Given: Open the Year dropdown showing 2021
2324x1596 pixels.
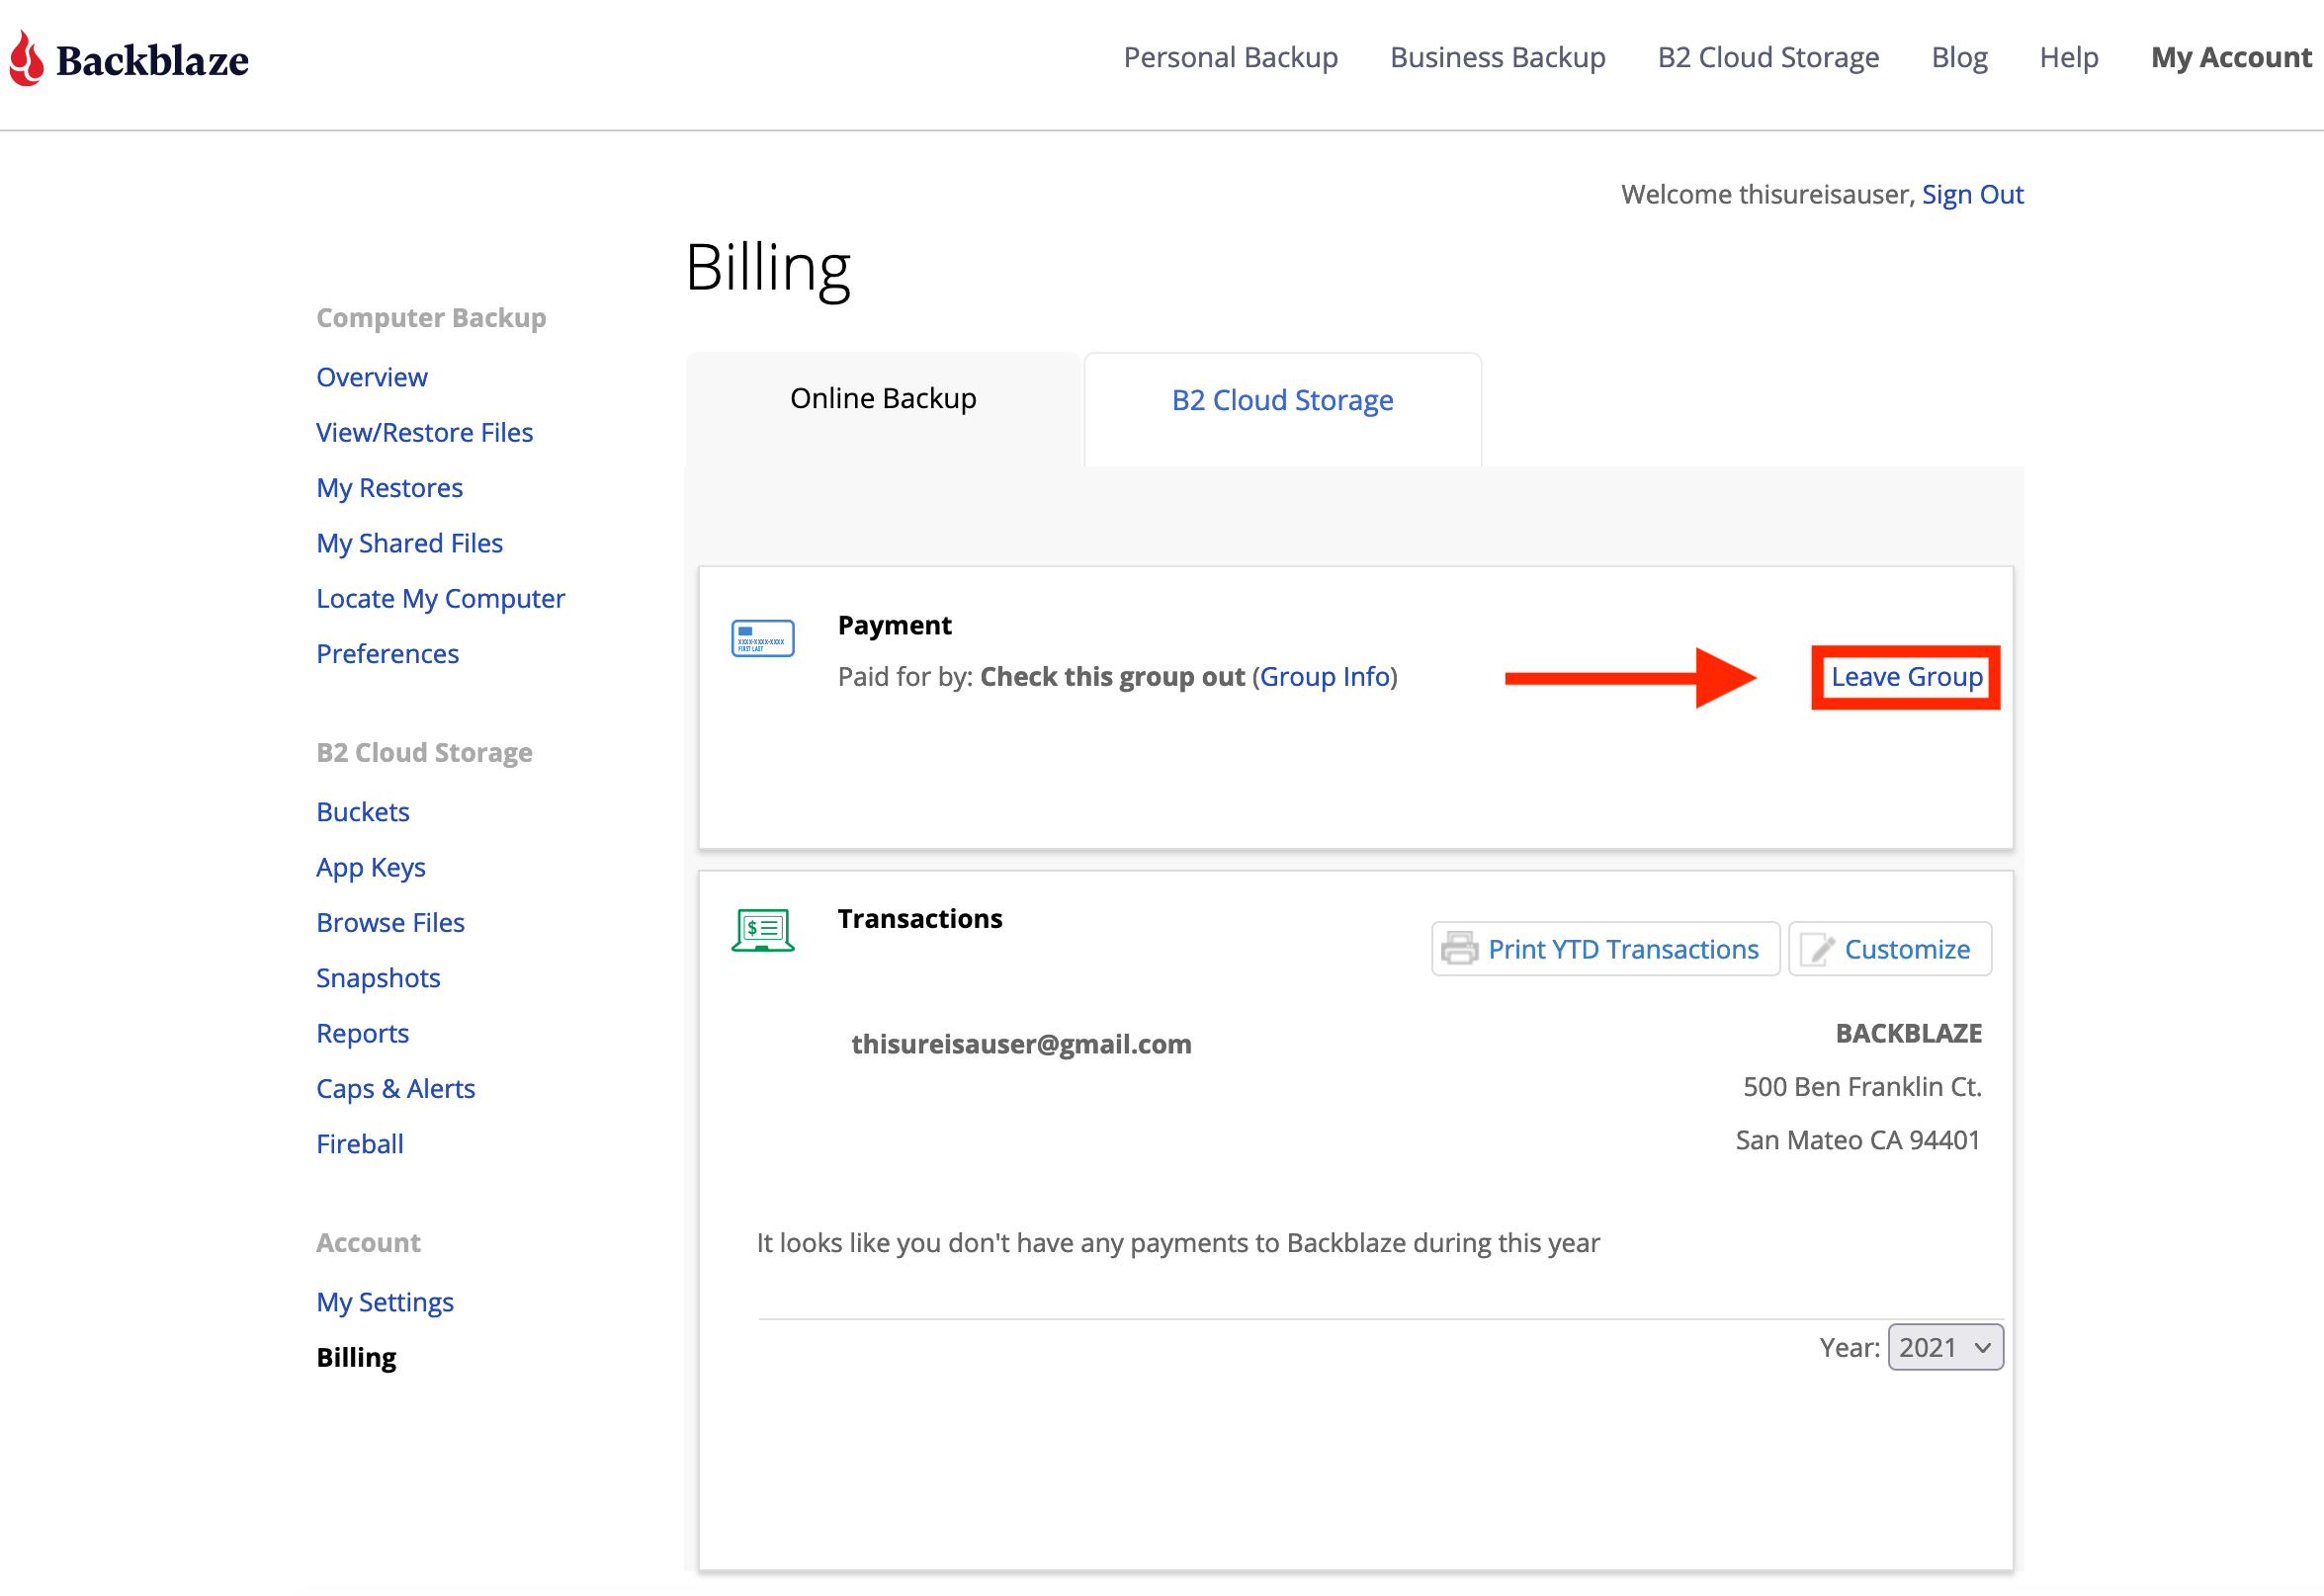Looking at the screenshot, I should click(x=1945, y=1347).
